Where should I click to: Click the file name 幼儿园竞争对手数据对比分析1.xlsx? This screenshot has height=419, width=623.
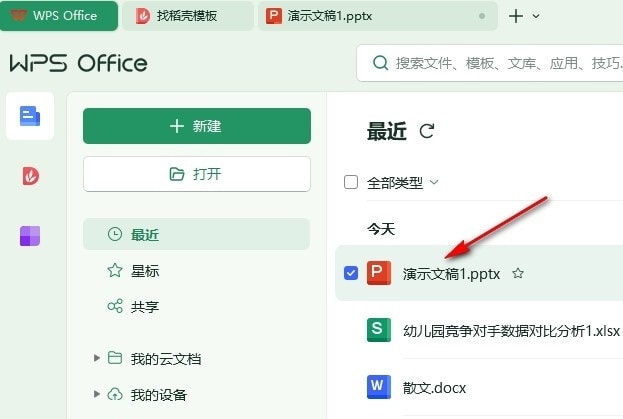pyautogui.click(x=512, y=330)
